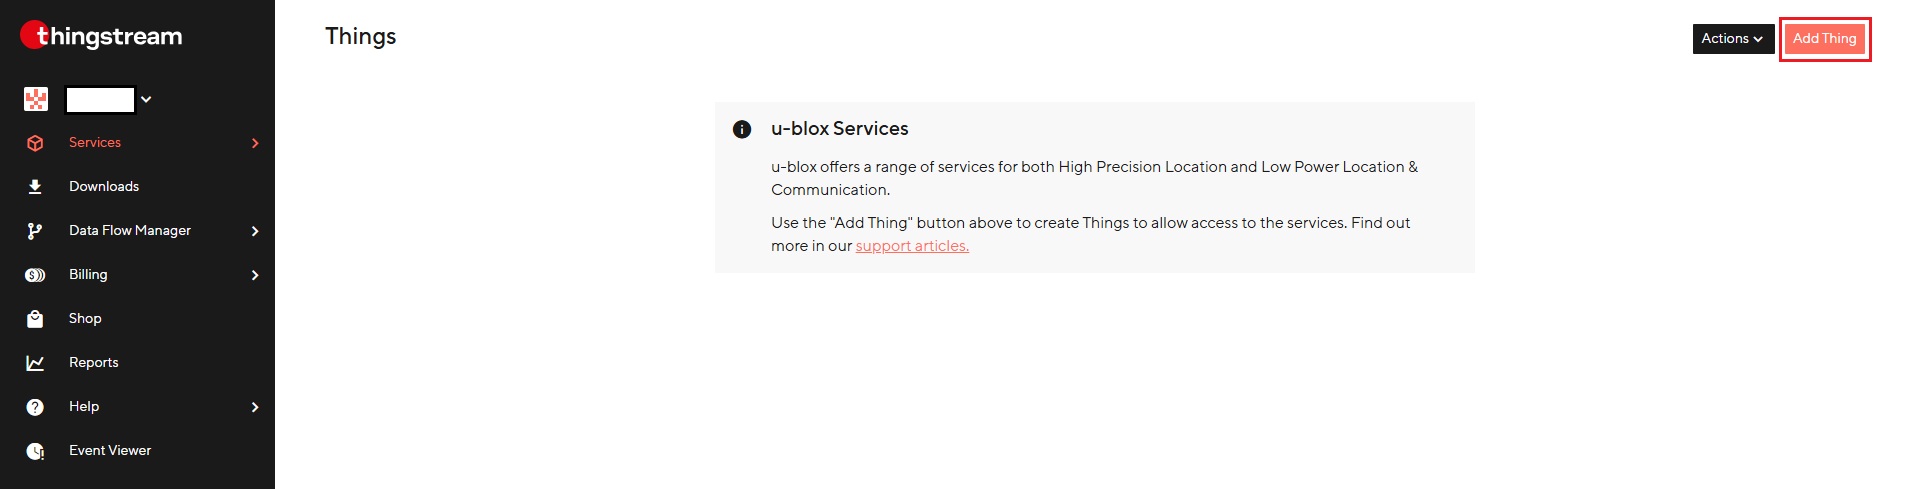Expand the Data Flow Manager chevron
The height and width of the screenshot is (489, 1915).
[x=255, y=231]
